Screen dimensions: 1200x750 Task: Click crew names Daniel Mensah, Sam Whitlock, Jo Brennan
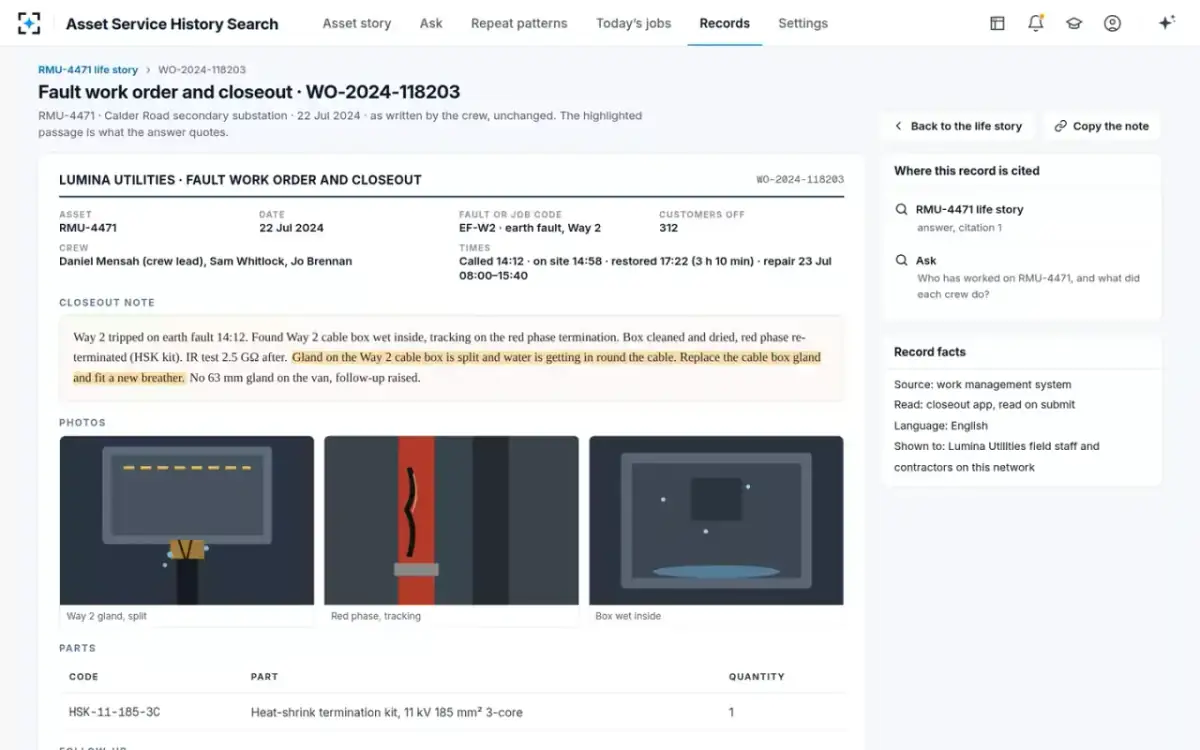[x=205, y=261]
